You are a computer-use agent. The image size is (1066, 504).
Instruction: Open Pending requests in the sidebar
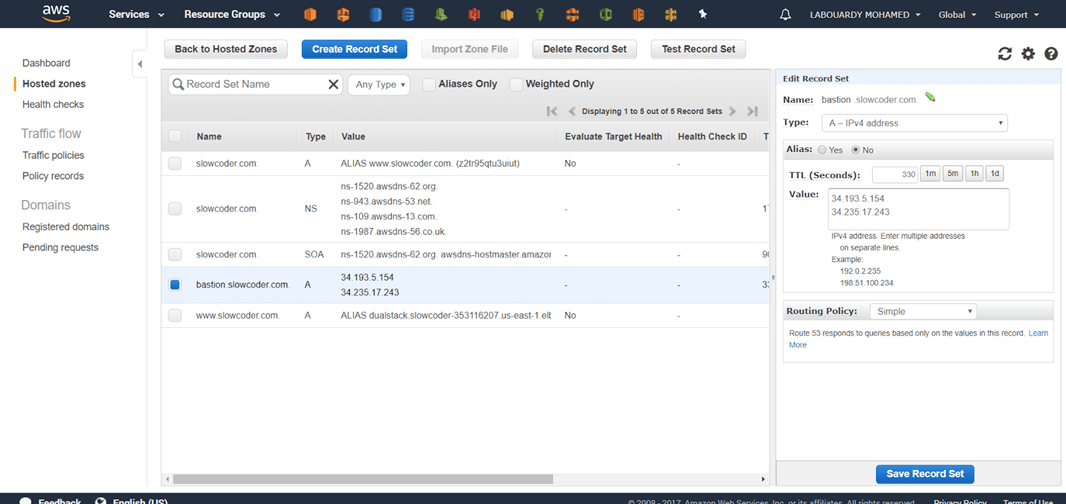pos(61,247)
